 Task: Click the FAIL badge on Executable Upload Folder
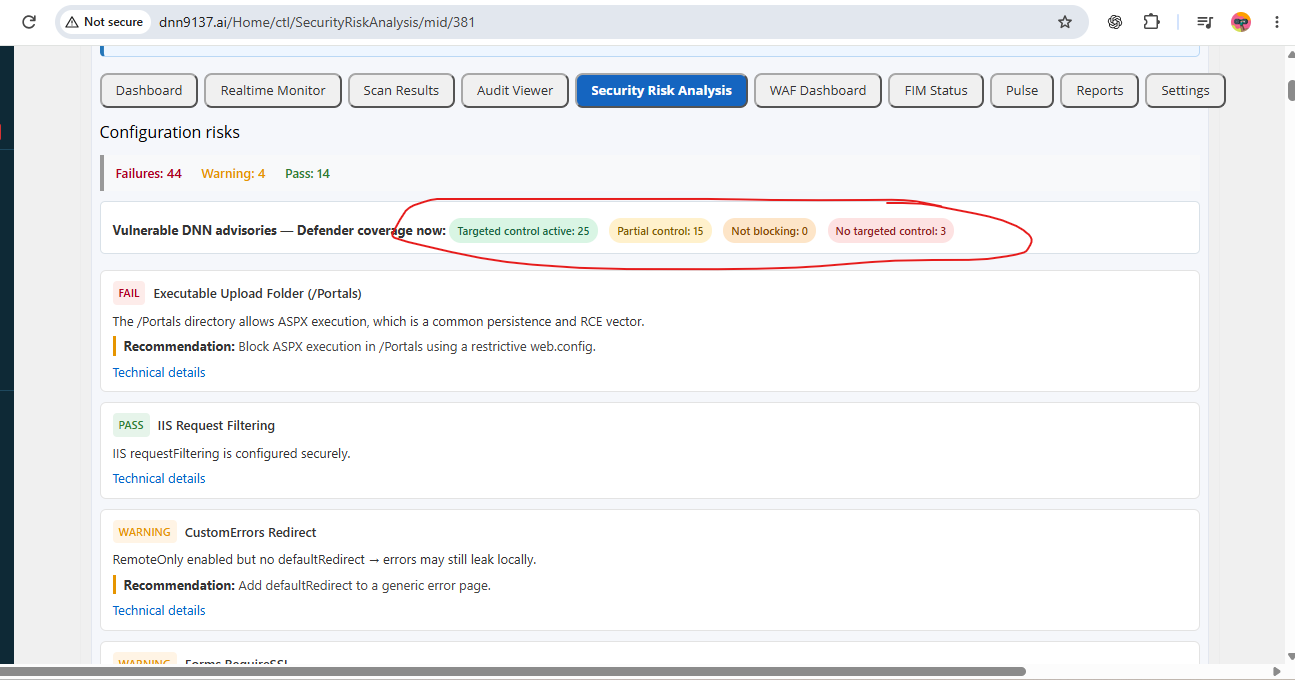129,293
